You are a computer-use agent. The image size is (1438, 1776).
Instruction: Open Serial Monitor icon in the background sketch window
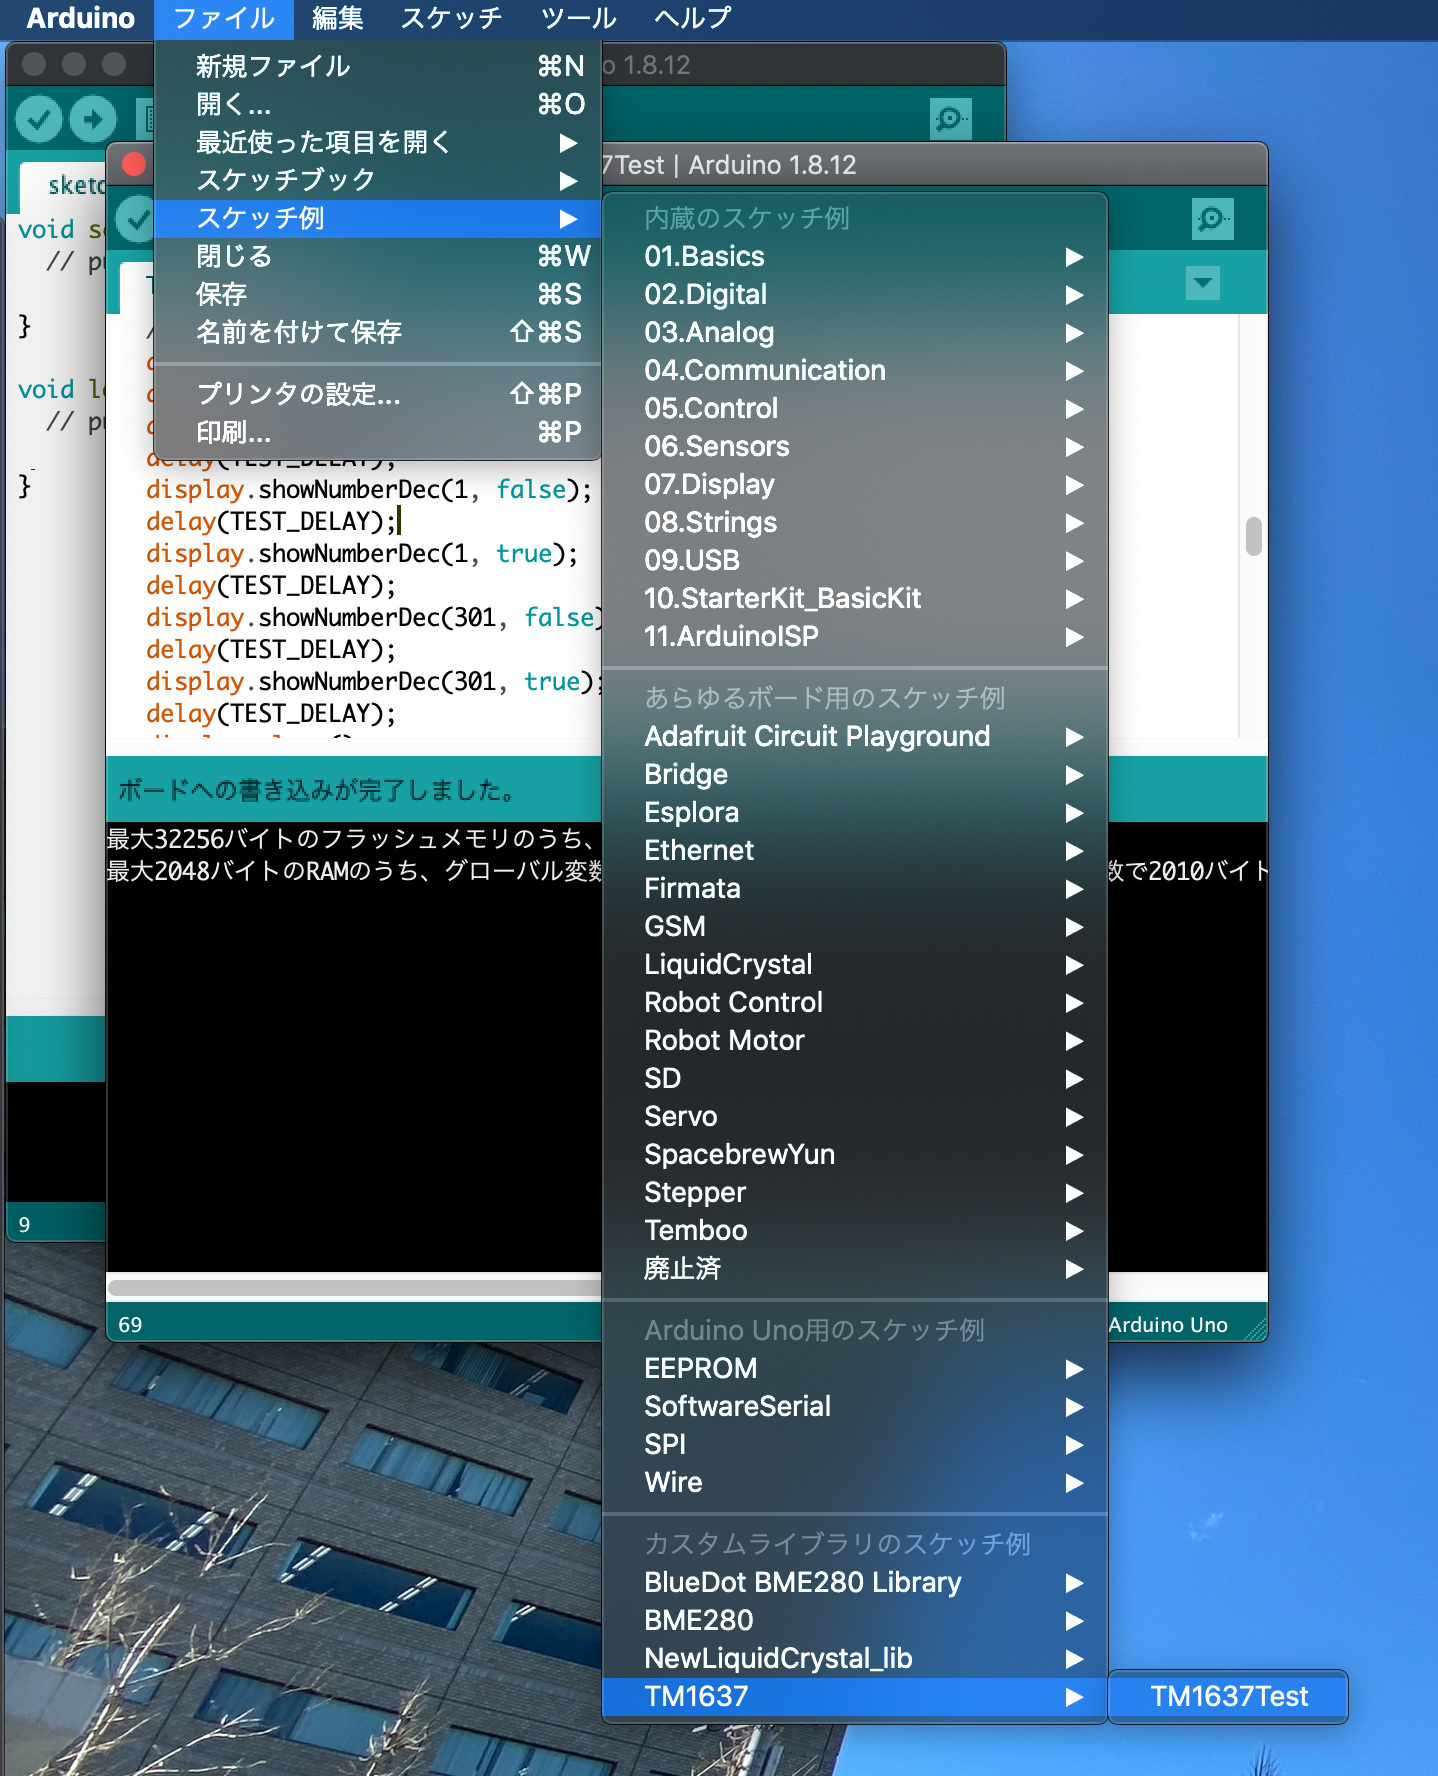950,120
